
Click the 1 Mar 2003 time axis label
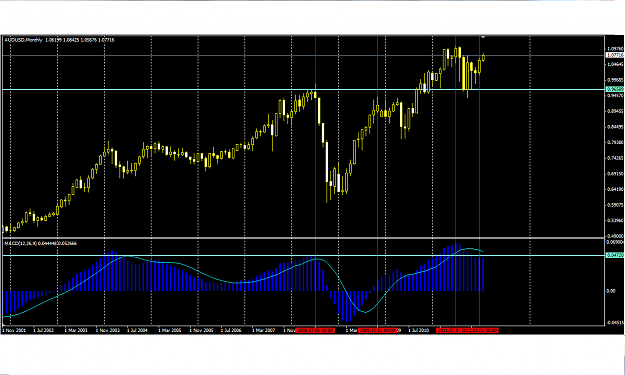click(76, 330)
